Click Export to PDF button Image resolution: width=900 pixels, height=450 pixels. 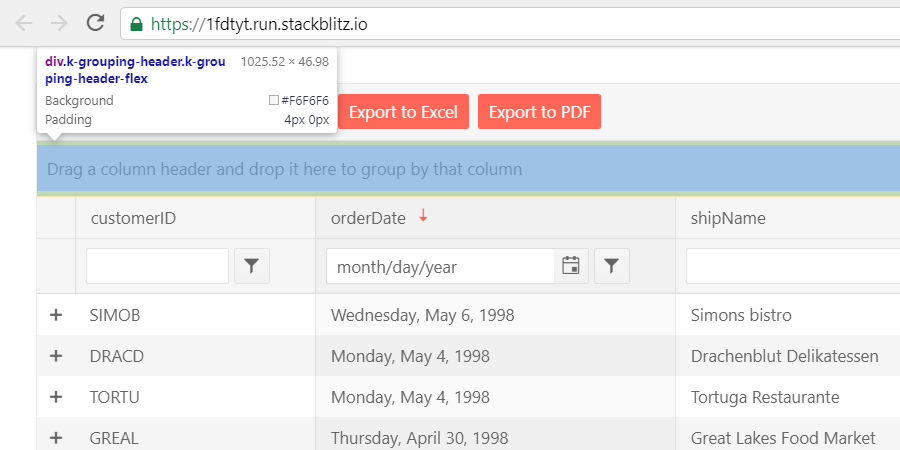point(540,111)
